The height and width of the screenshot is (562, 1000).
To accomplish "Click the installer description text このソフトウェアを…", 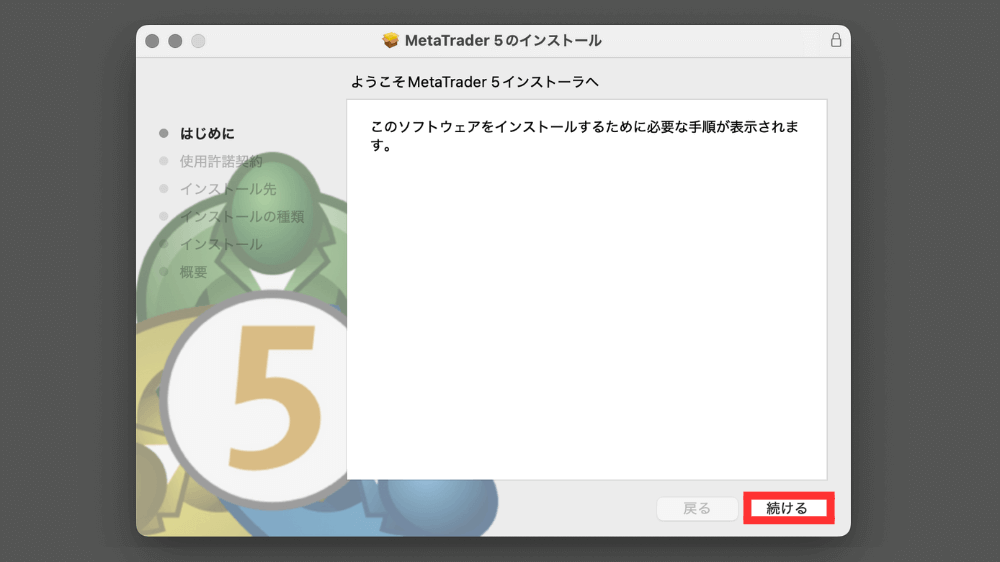I will coord(584,136).
